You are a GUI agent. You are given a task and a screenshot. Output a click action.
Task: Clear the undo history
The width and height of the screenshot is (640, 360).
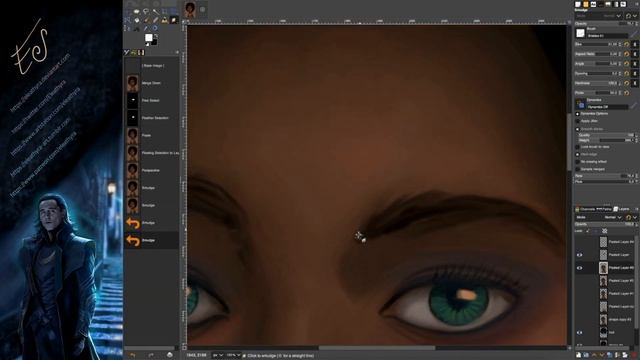[169, 355]
